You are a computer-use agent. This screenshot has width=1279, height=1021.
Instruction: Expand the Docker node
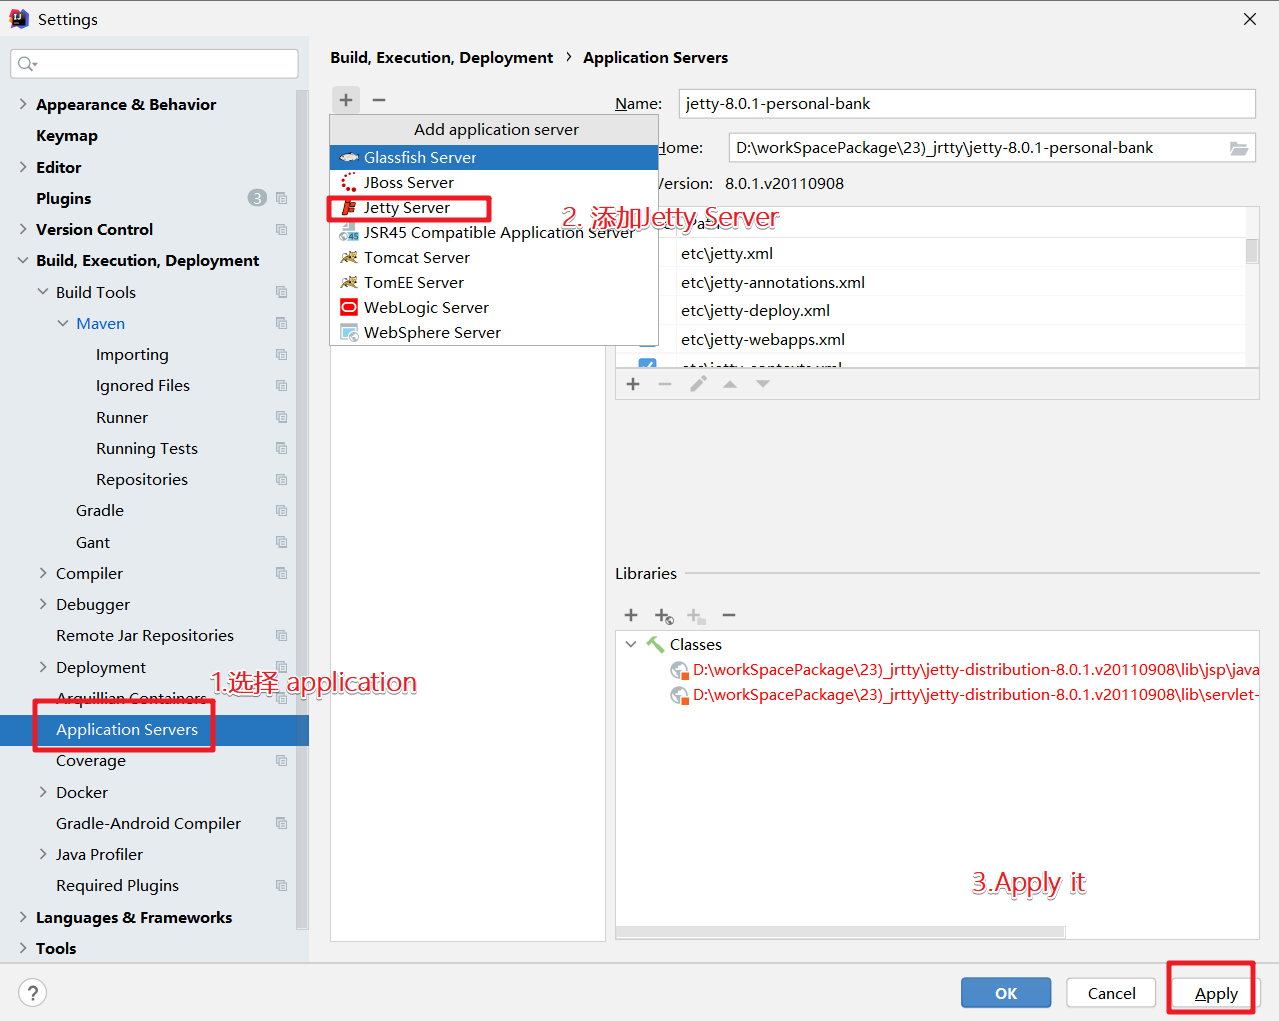[43, 792]
